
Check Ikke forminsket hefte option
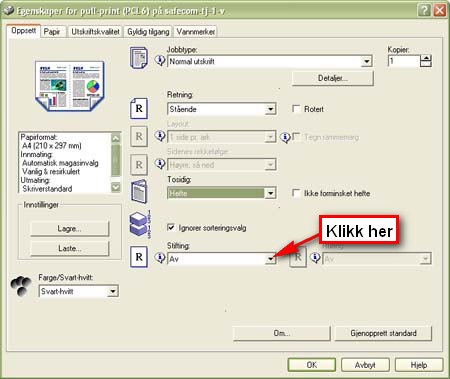click(296, 193)
